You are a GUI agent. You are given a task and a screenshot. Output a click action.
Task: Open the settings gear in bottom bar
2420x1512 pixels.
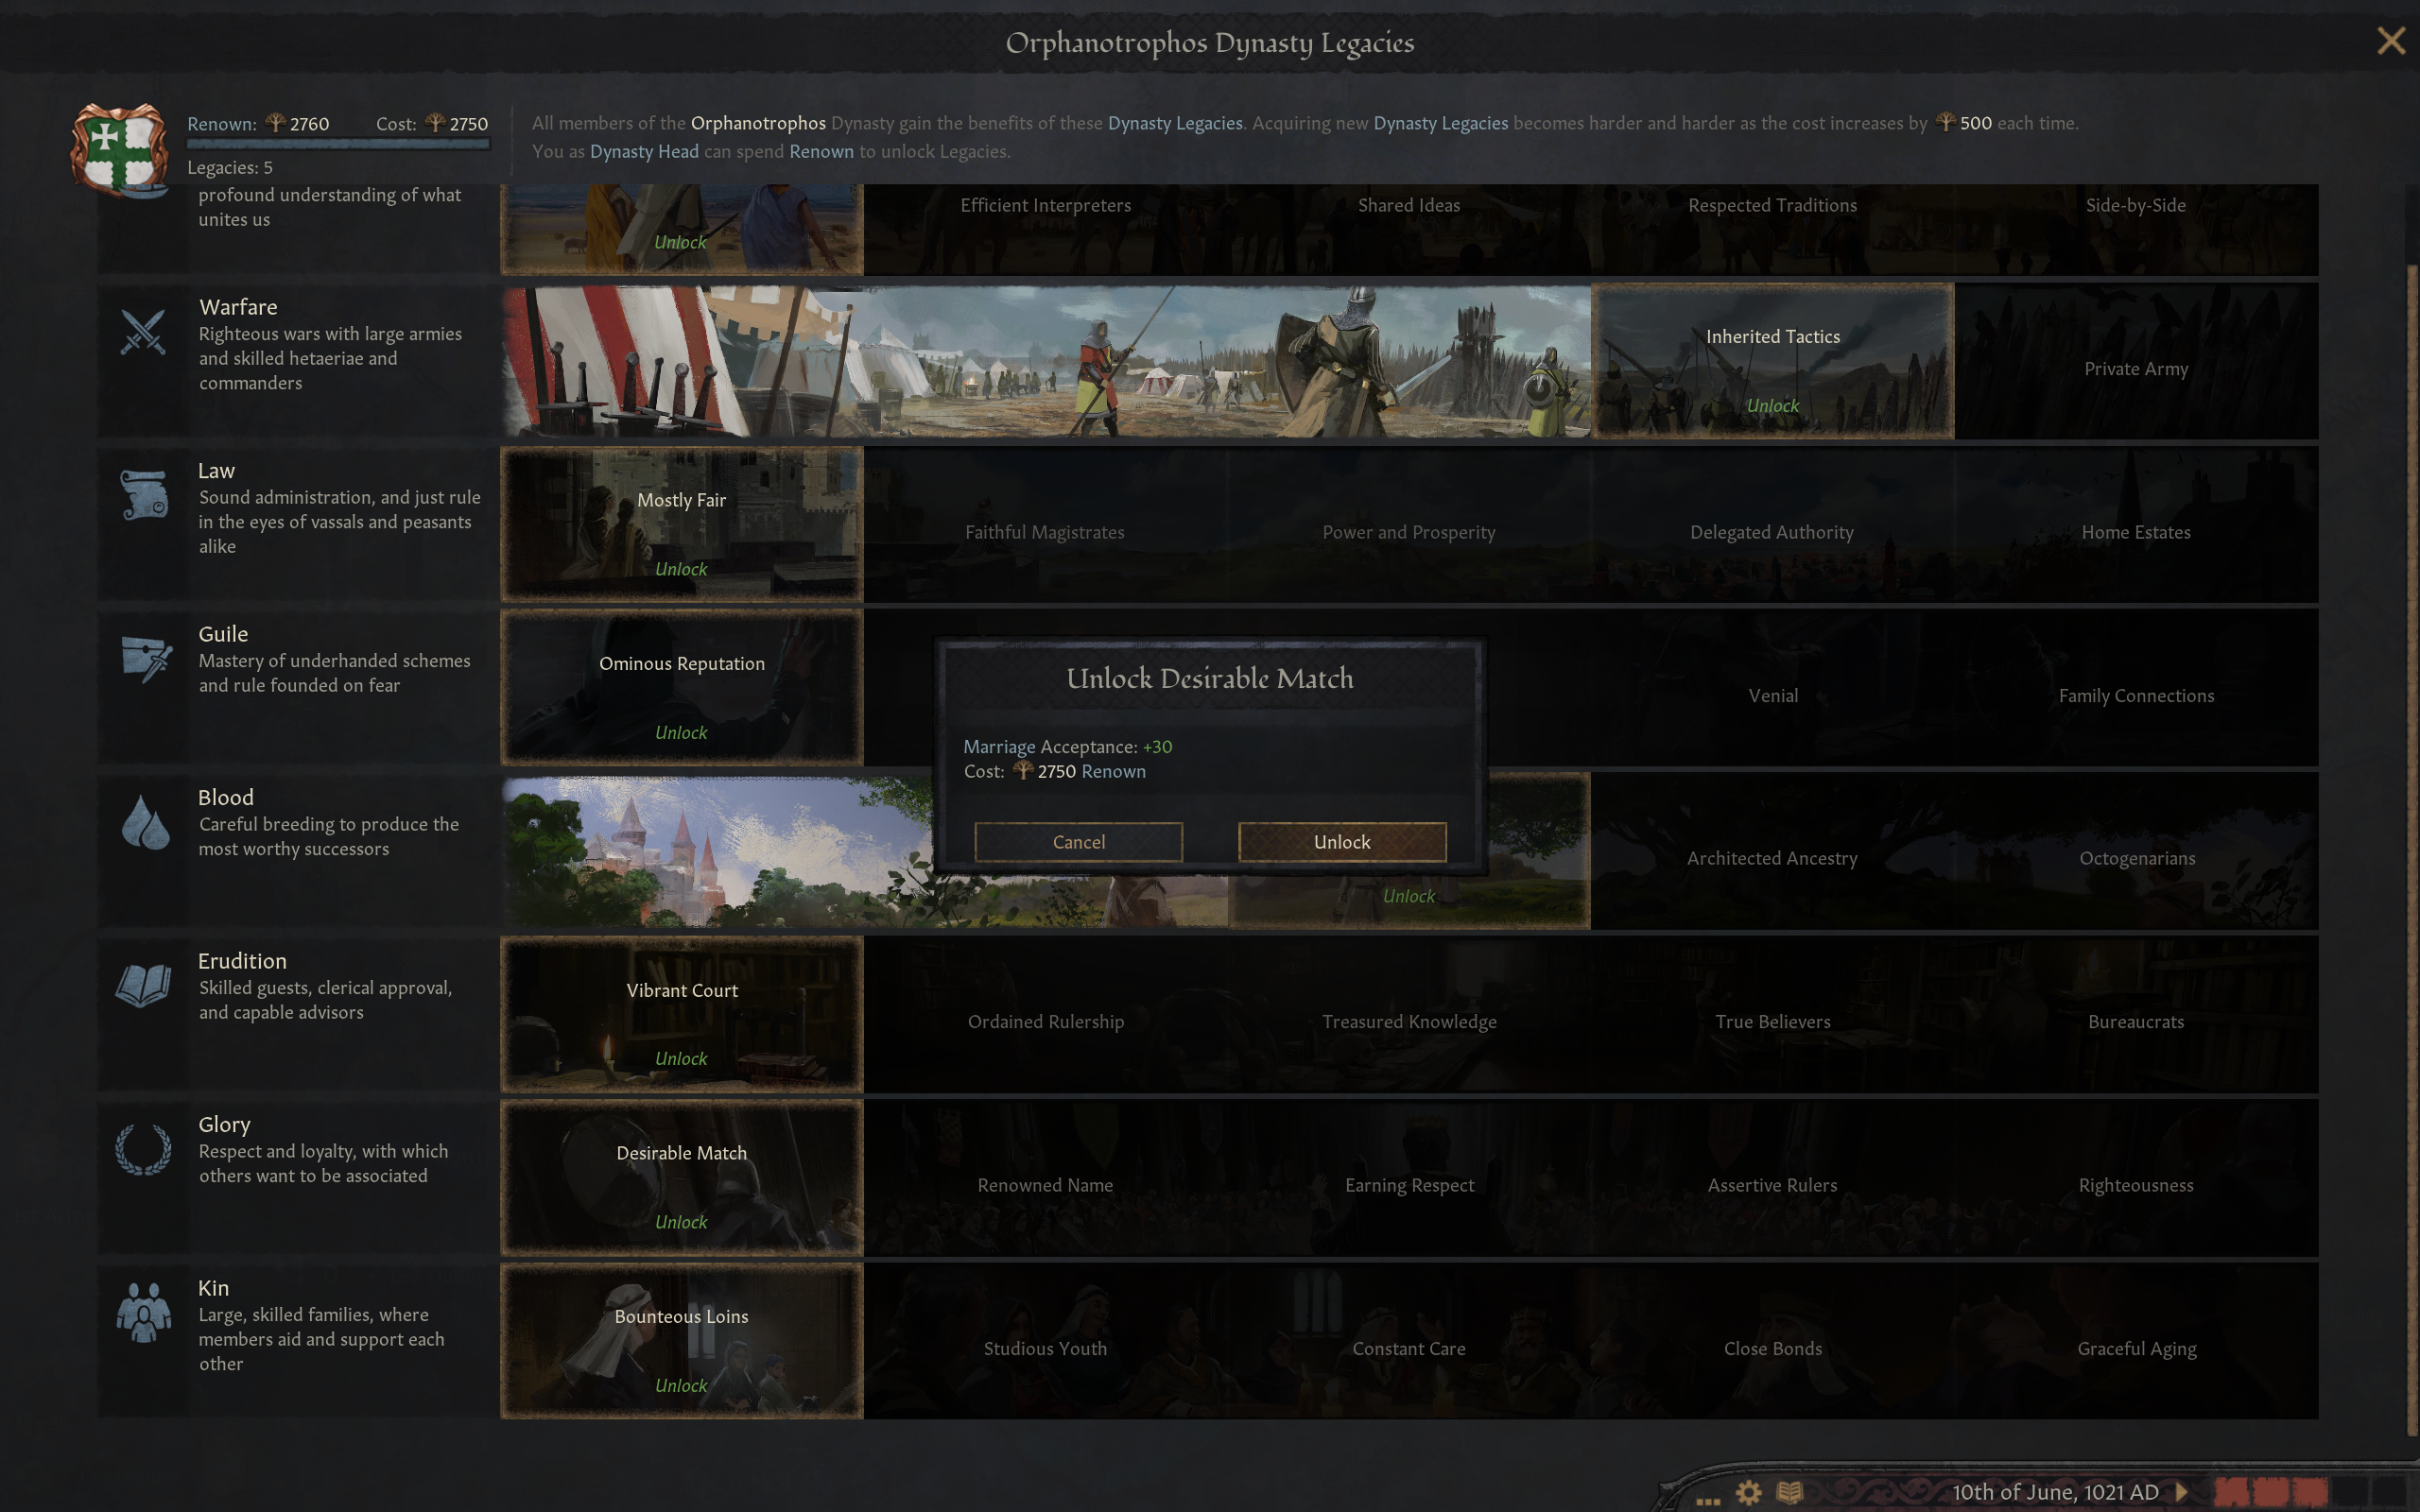[x=1748, y=1493]
